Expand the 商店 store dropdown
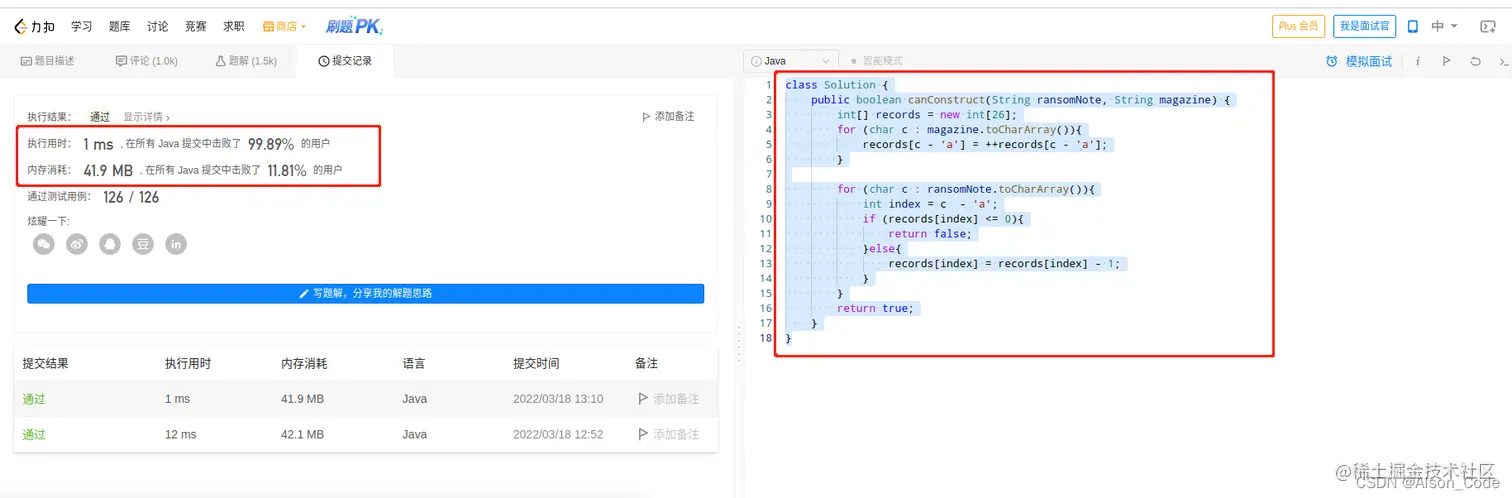This screenshot has height=498, width=1512. tap(284, 26)
